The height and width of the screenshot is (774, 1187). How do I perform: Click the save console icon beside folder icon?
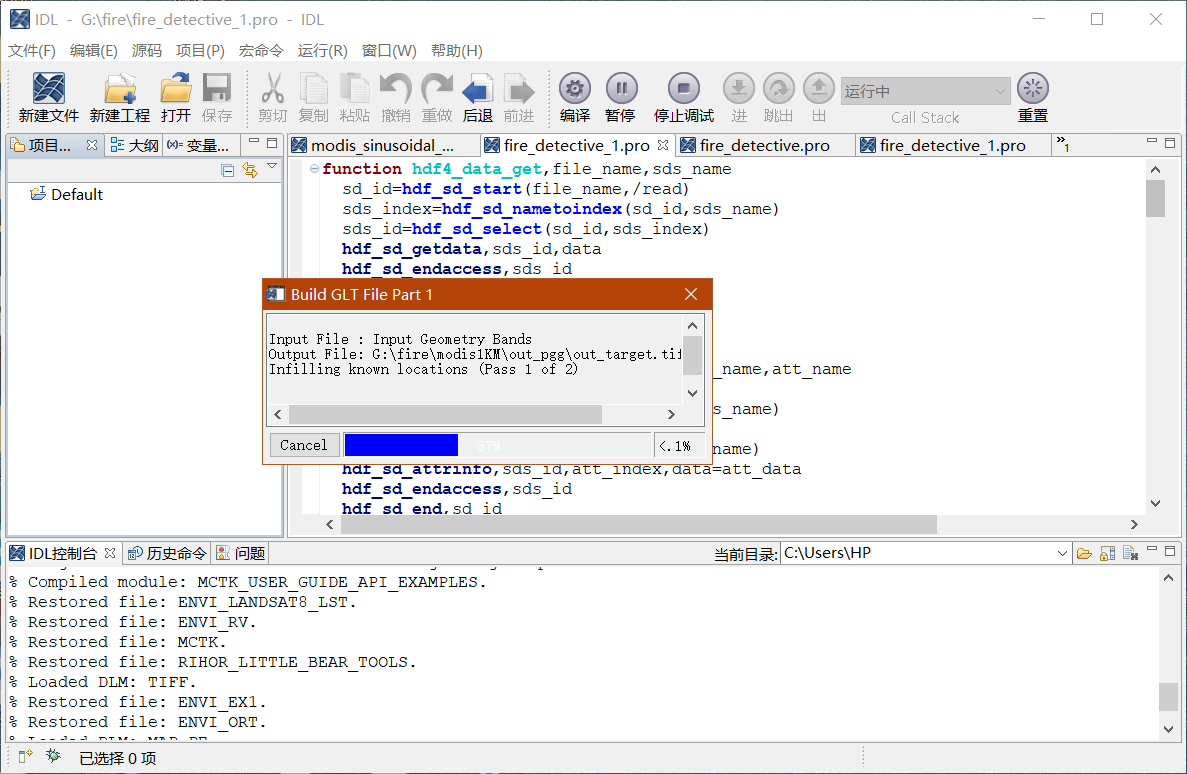click(1107, 554)
